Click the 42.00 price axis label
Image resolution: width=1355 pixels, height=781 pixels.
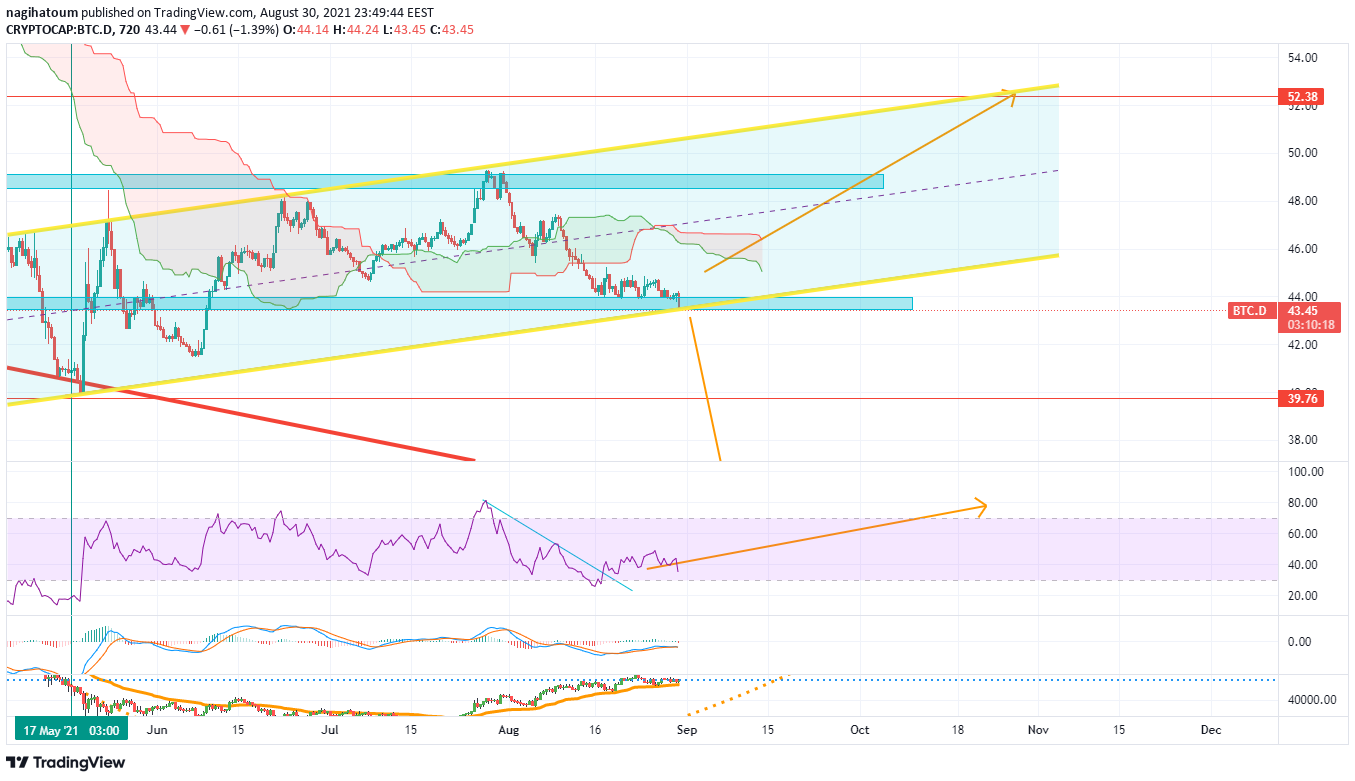1301,345
